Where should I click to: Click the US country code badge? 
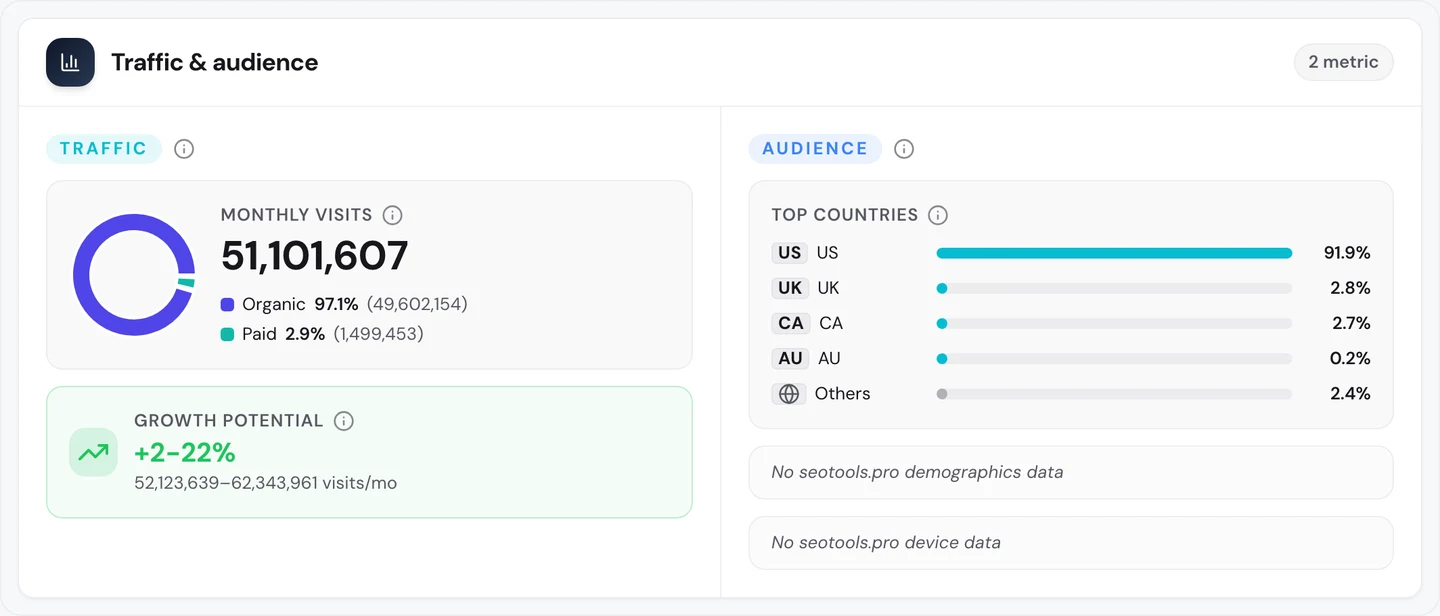(x=790, y=253)
